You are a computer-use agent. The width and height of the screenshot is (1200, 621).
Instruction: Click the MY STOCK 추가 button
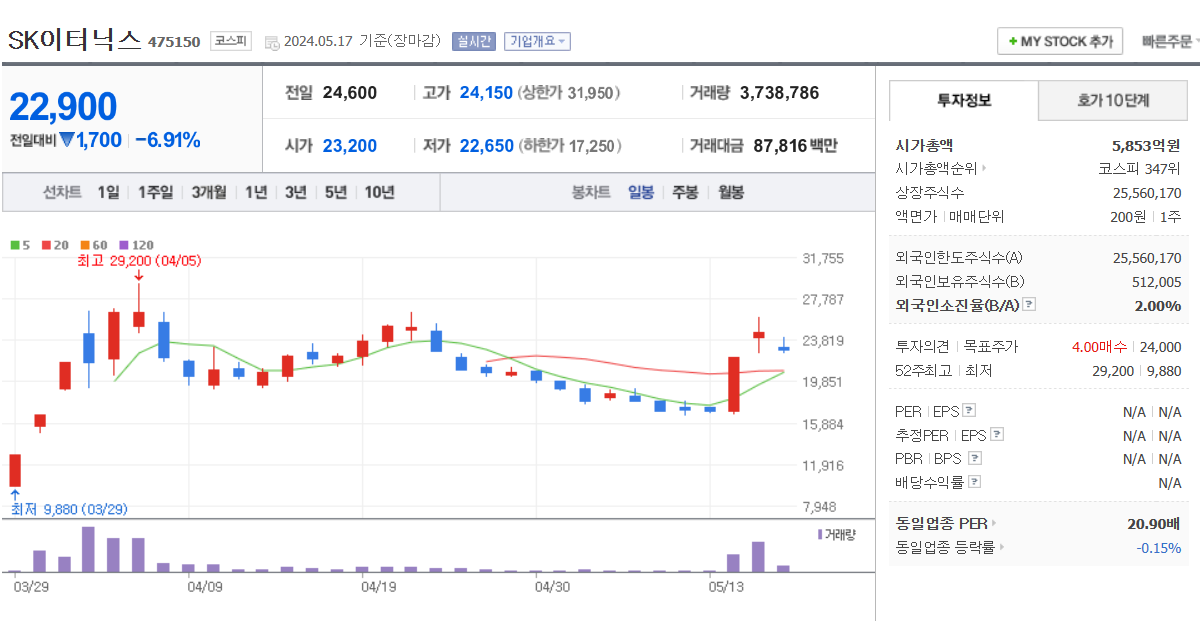tap(1060, 41)
